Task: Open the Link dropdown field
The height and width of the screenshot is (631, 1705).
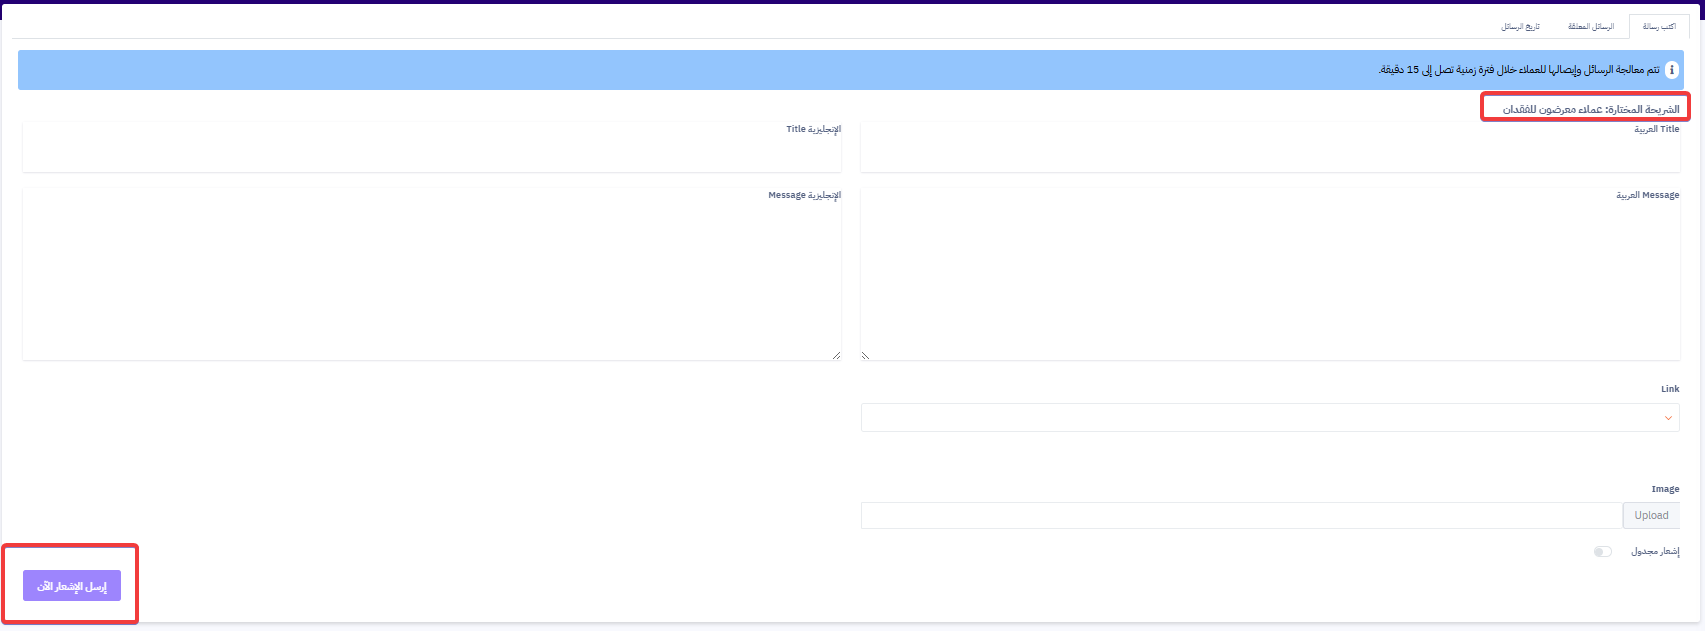Action: [1270, 418]
